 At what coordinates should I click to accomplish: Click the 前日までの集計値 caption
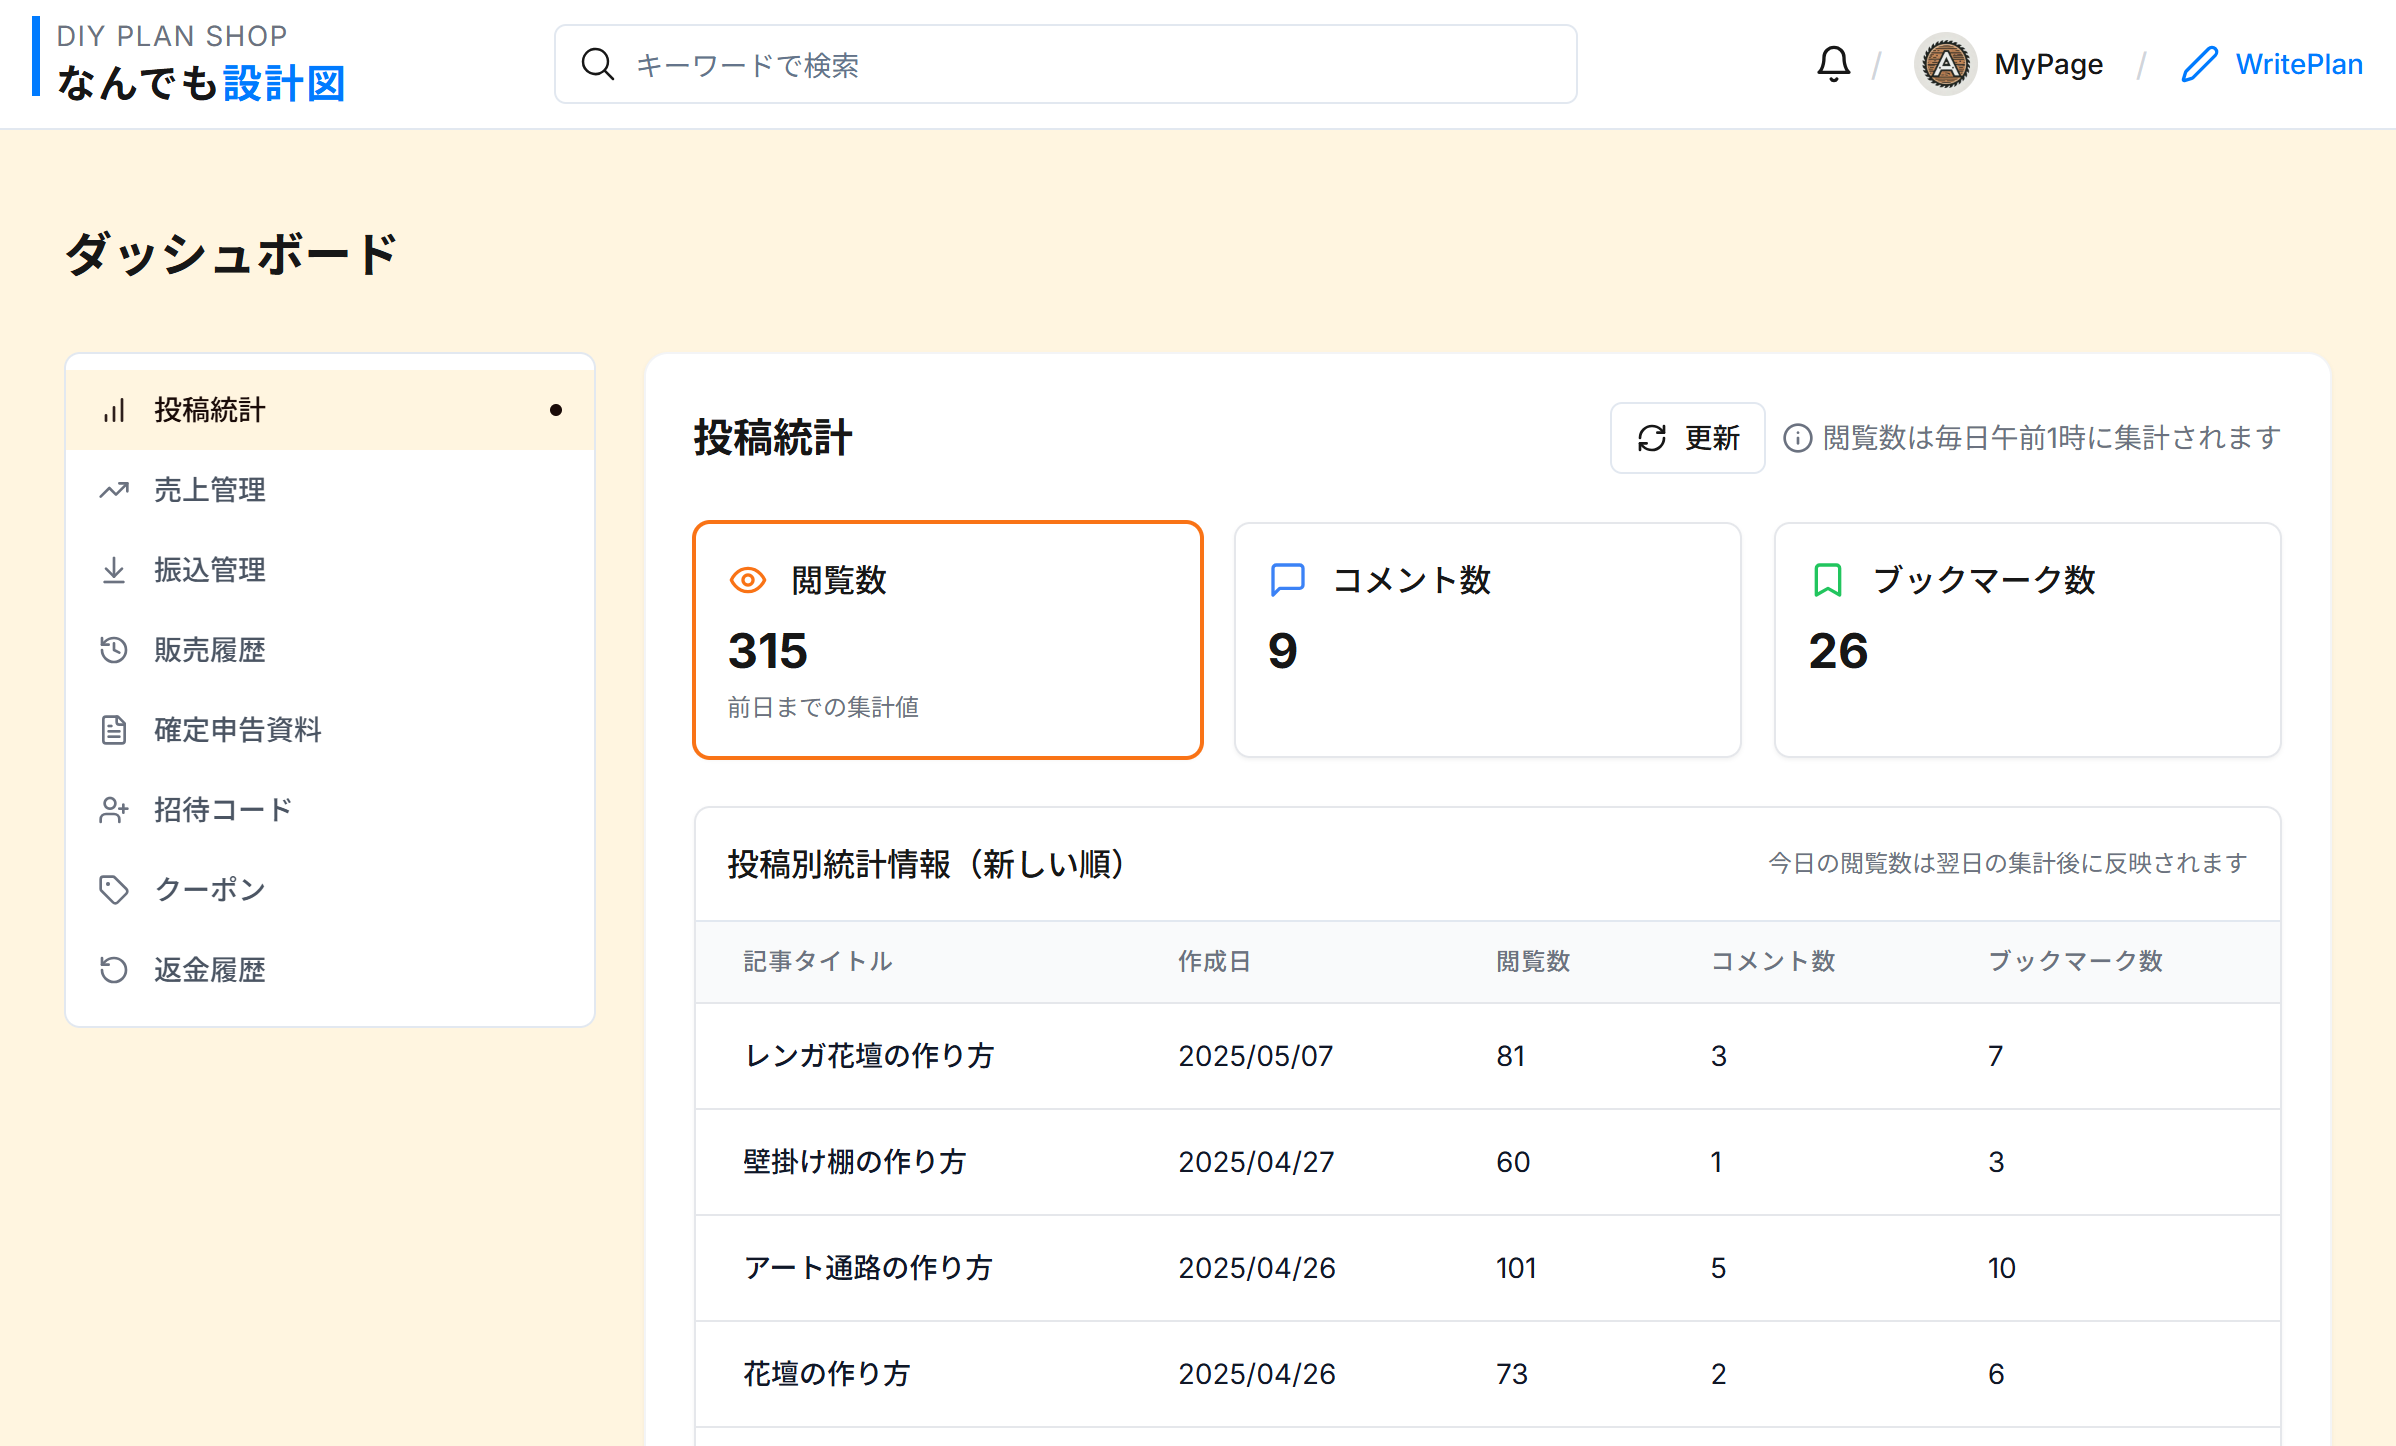(823, 708)
